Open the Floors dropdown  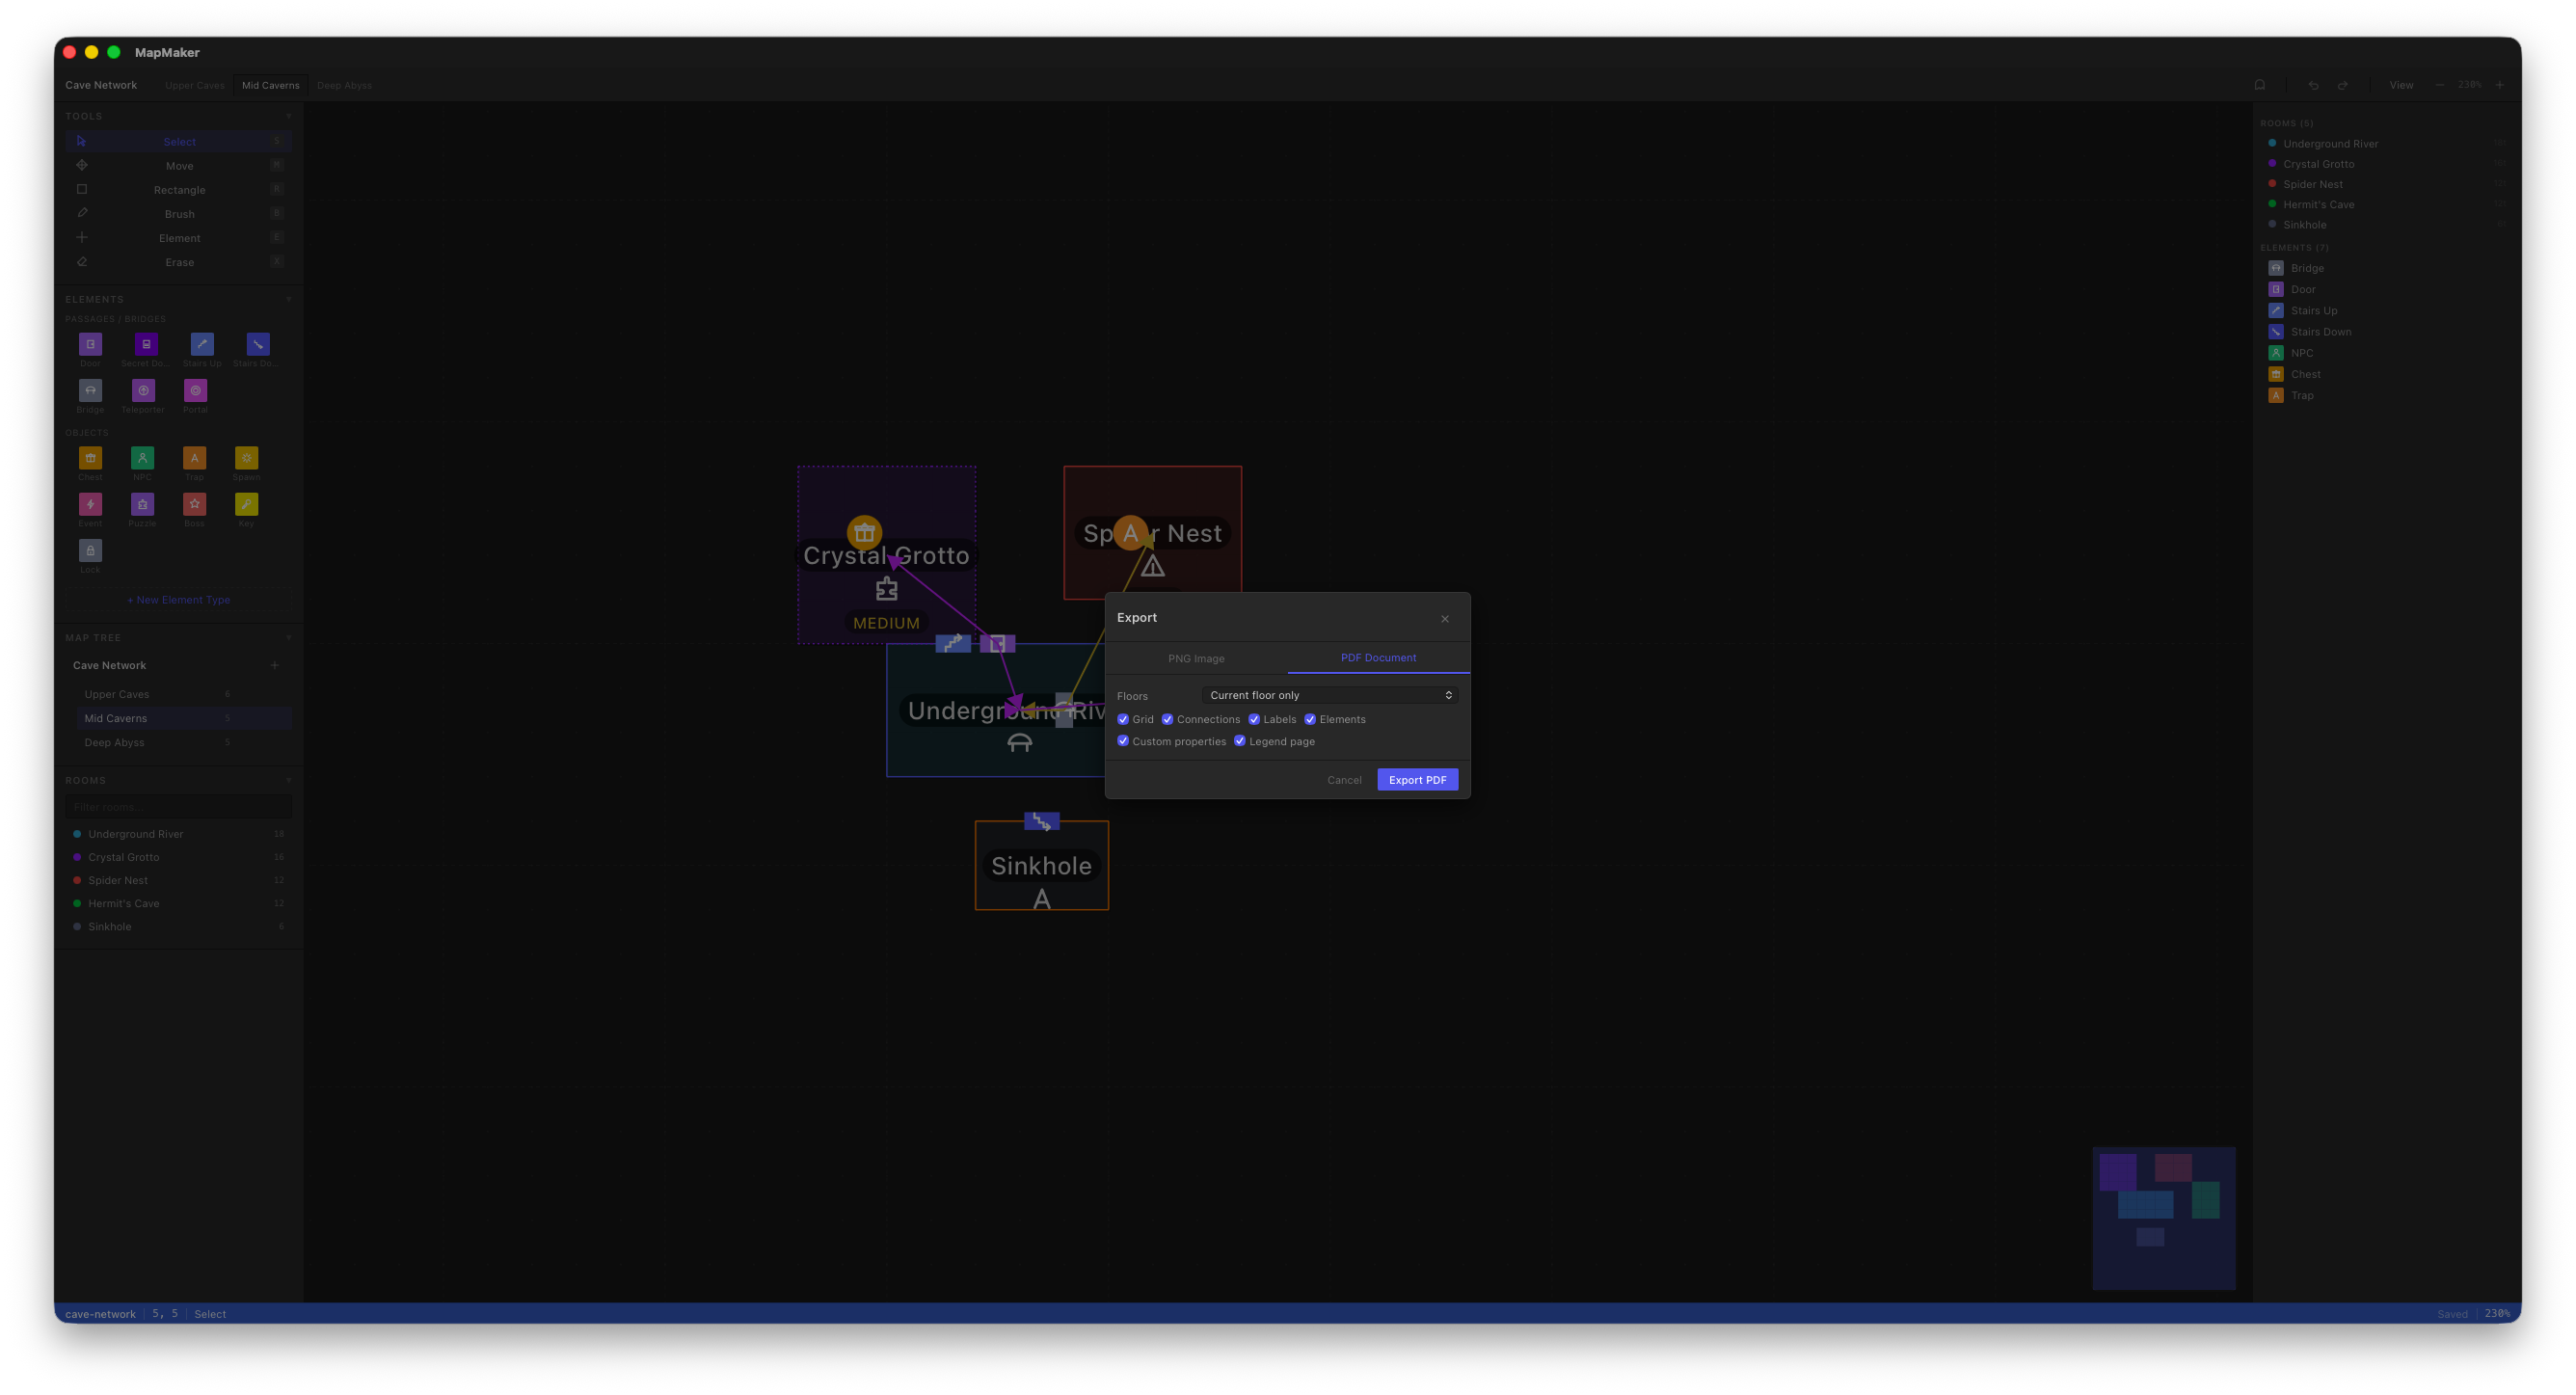1329,696
